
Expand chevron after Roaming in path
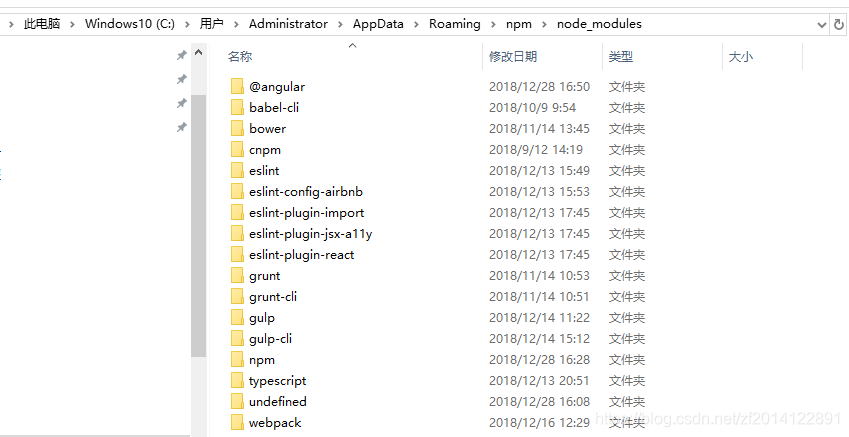click(493, 24)
